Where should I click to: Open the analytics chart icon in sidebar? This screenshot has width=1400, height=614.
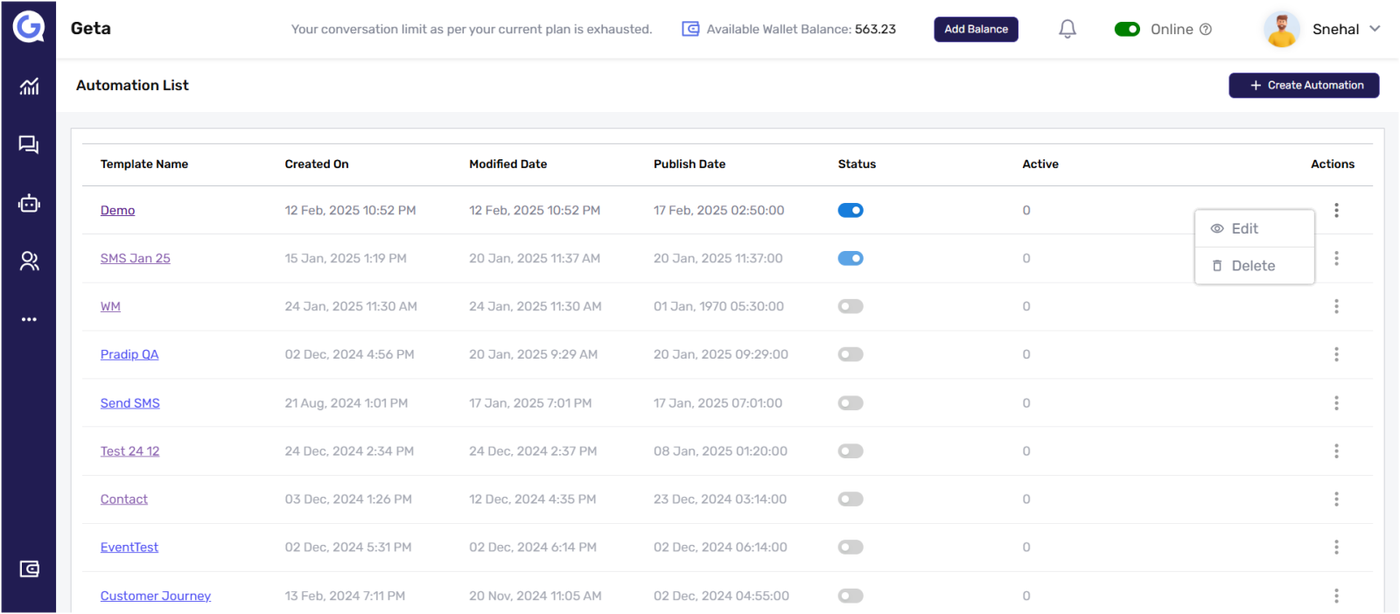(29, 87)
